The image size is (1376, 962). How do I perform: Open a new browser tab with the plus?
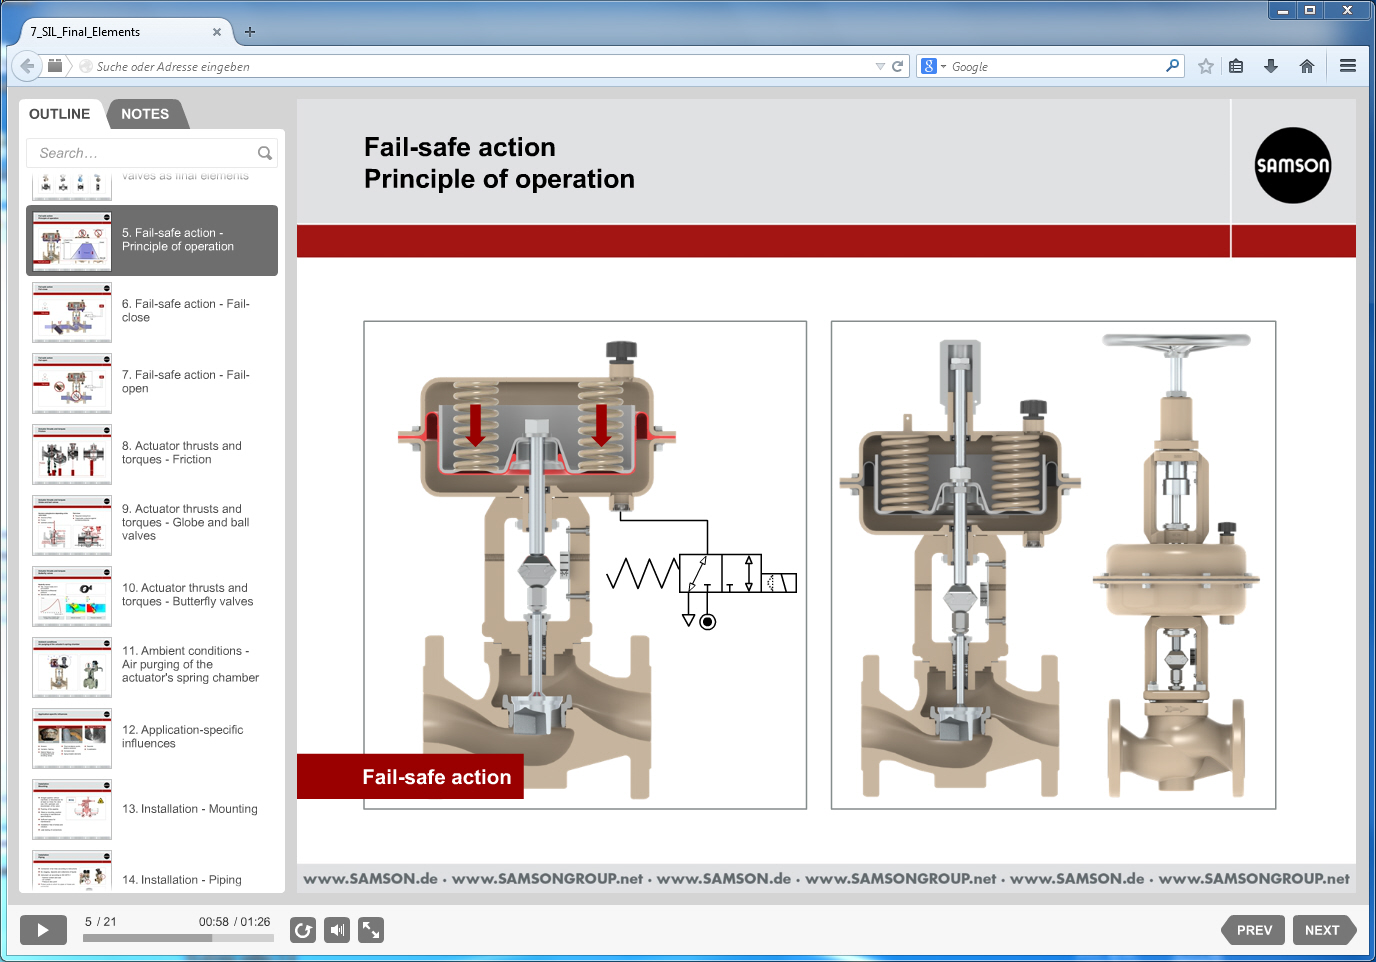[249, 31]
